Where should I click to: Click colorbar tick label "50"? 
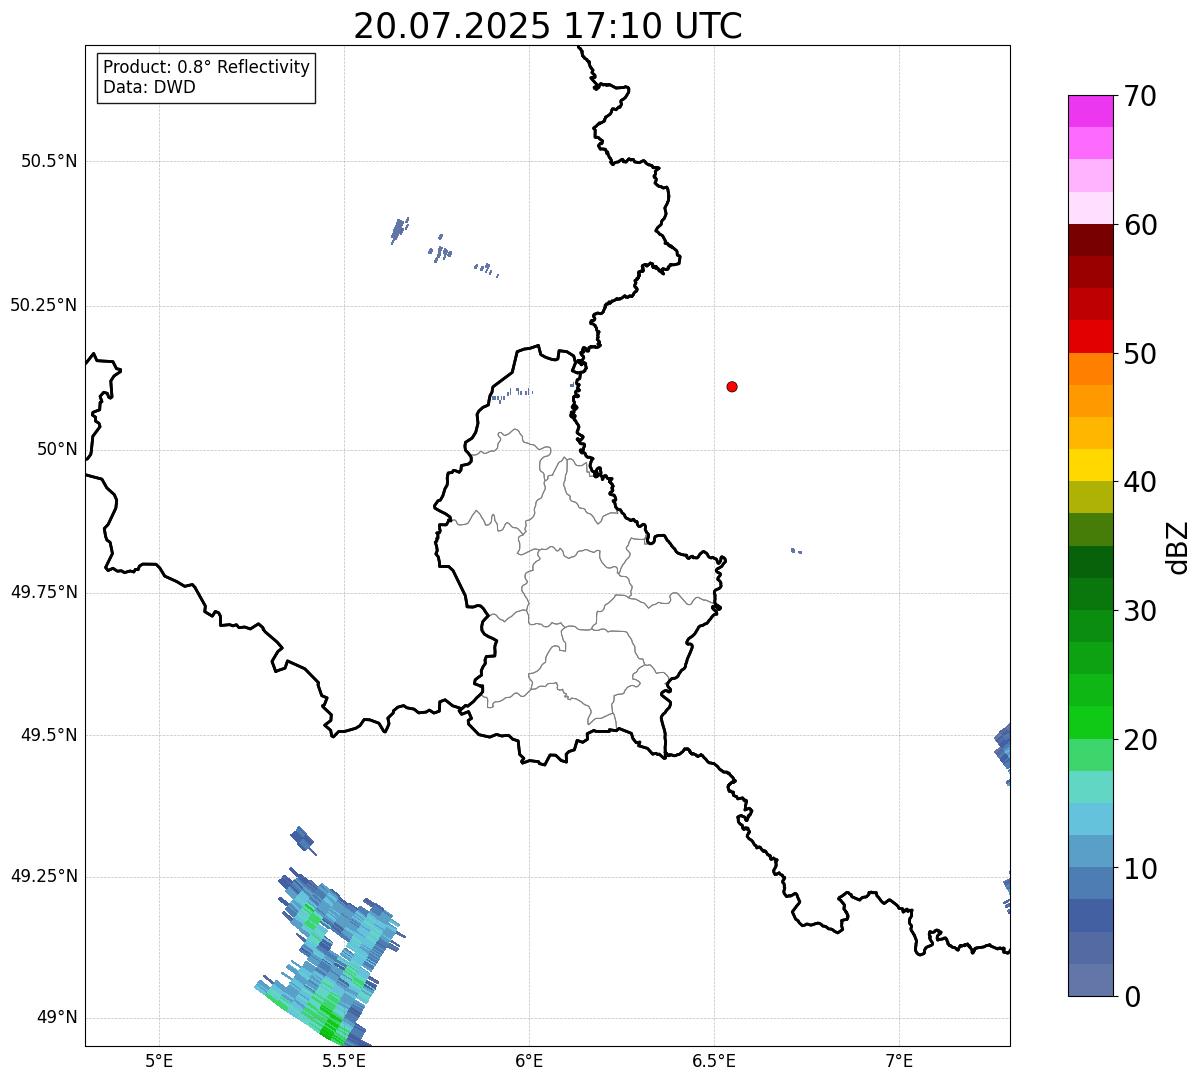pyautogui.click(x=1140, y=354)
